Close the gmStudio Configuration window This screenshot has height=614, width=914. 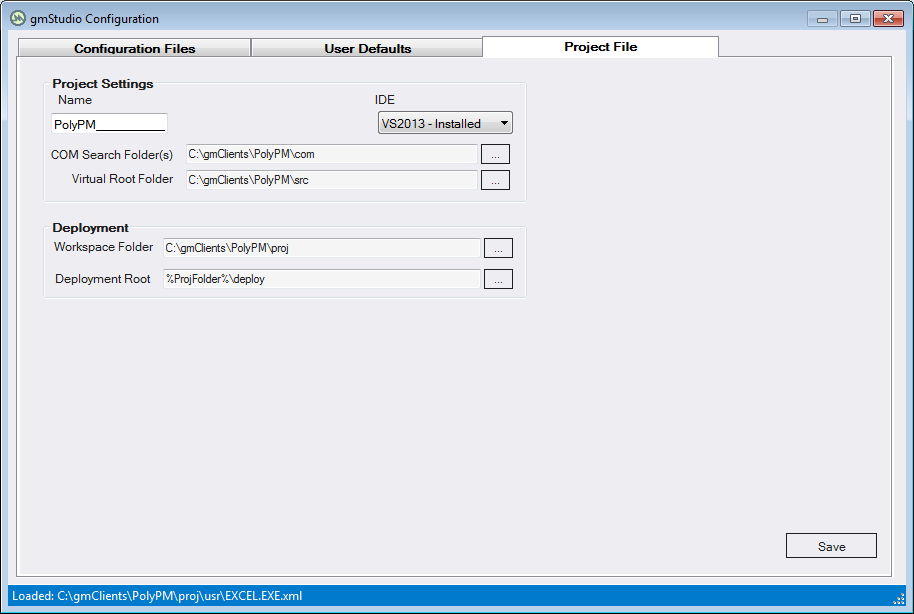point(887,18)
